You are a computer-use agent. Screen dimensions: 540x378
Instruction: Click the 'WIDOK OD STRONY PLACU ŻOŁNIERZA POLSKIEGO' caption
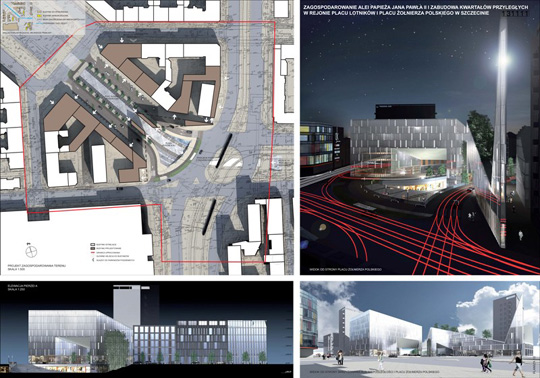pos(343,269)
